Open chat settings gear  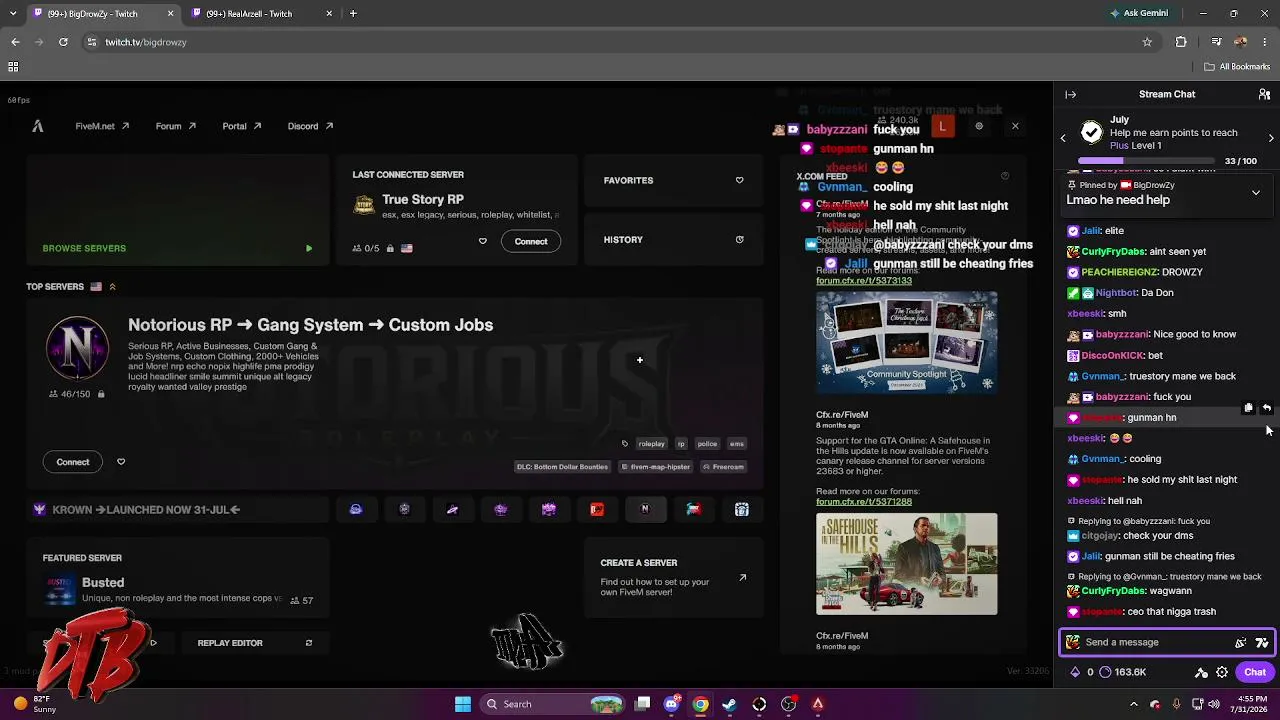point(1222,672)
